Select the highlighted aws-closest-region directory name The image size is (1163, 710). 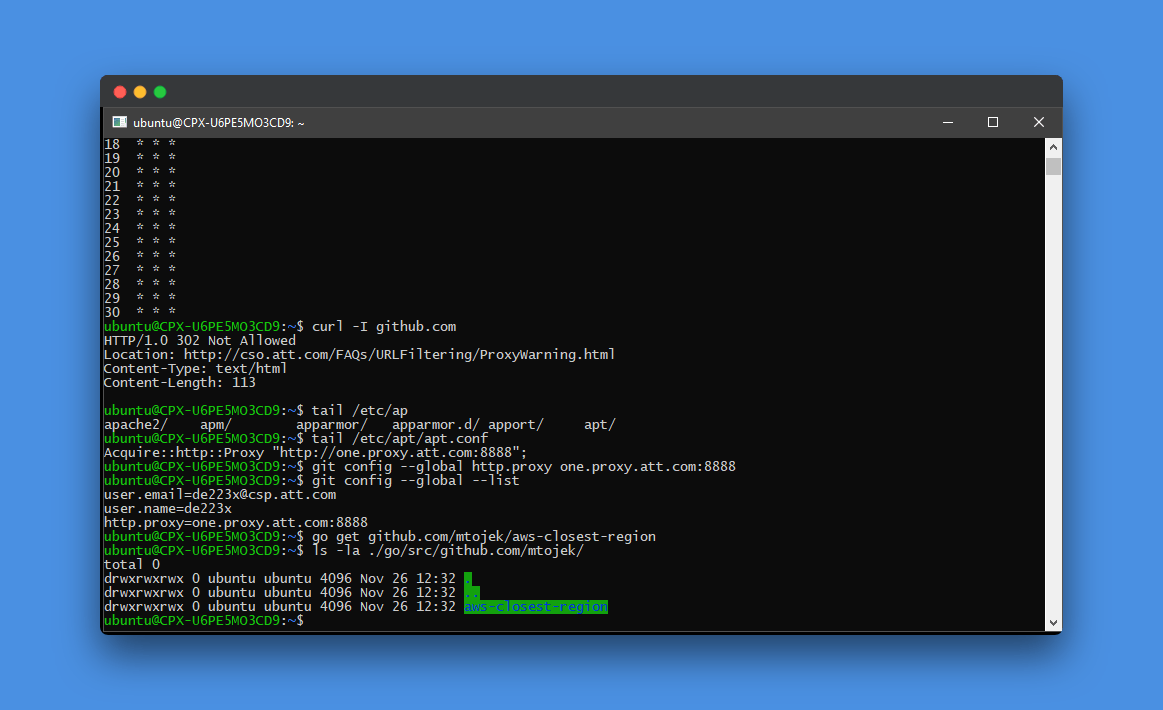534,606
